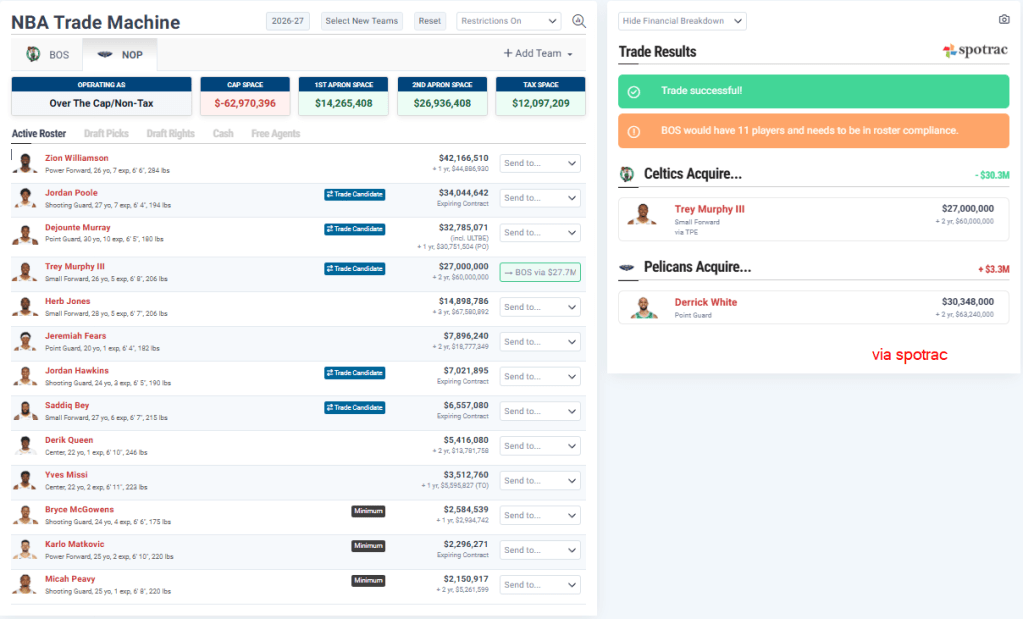The image size is (1023, 619).
Task: Click Trade Candidate badge for Jordan Hawkins
Action: [354, 373]
